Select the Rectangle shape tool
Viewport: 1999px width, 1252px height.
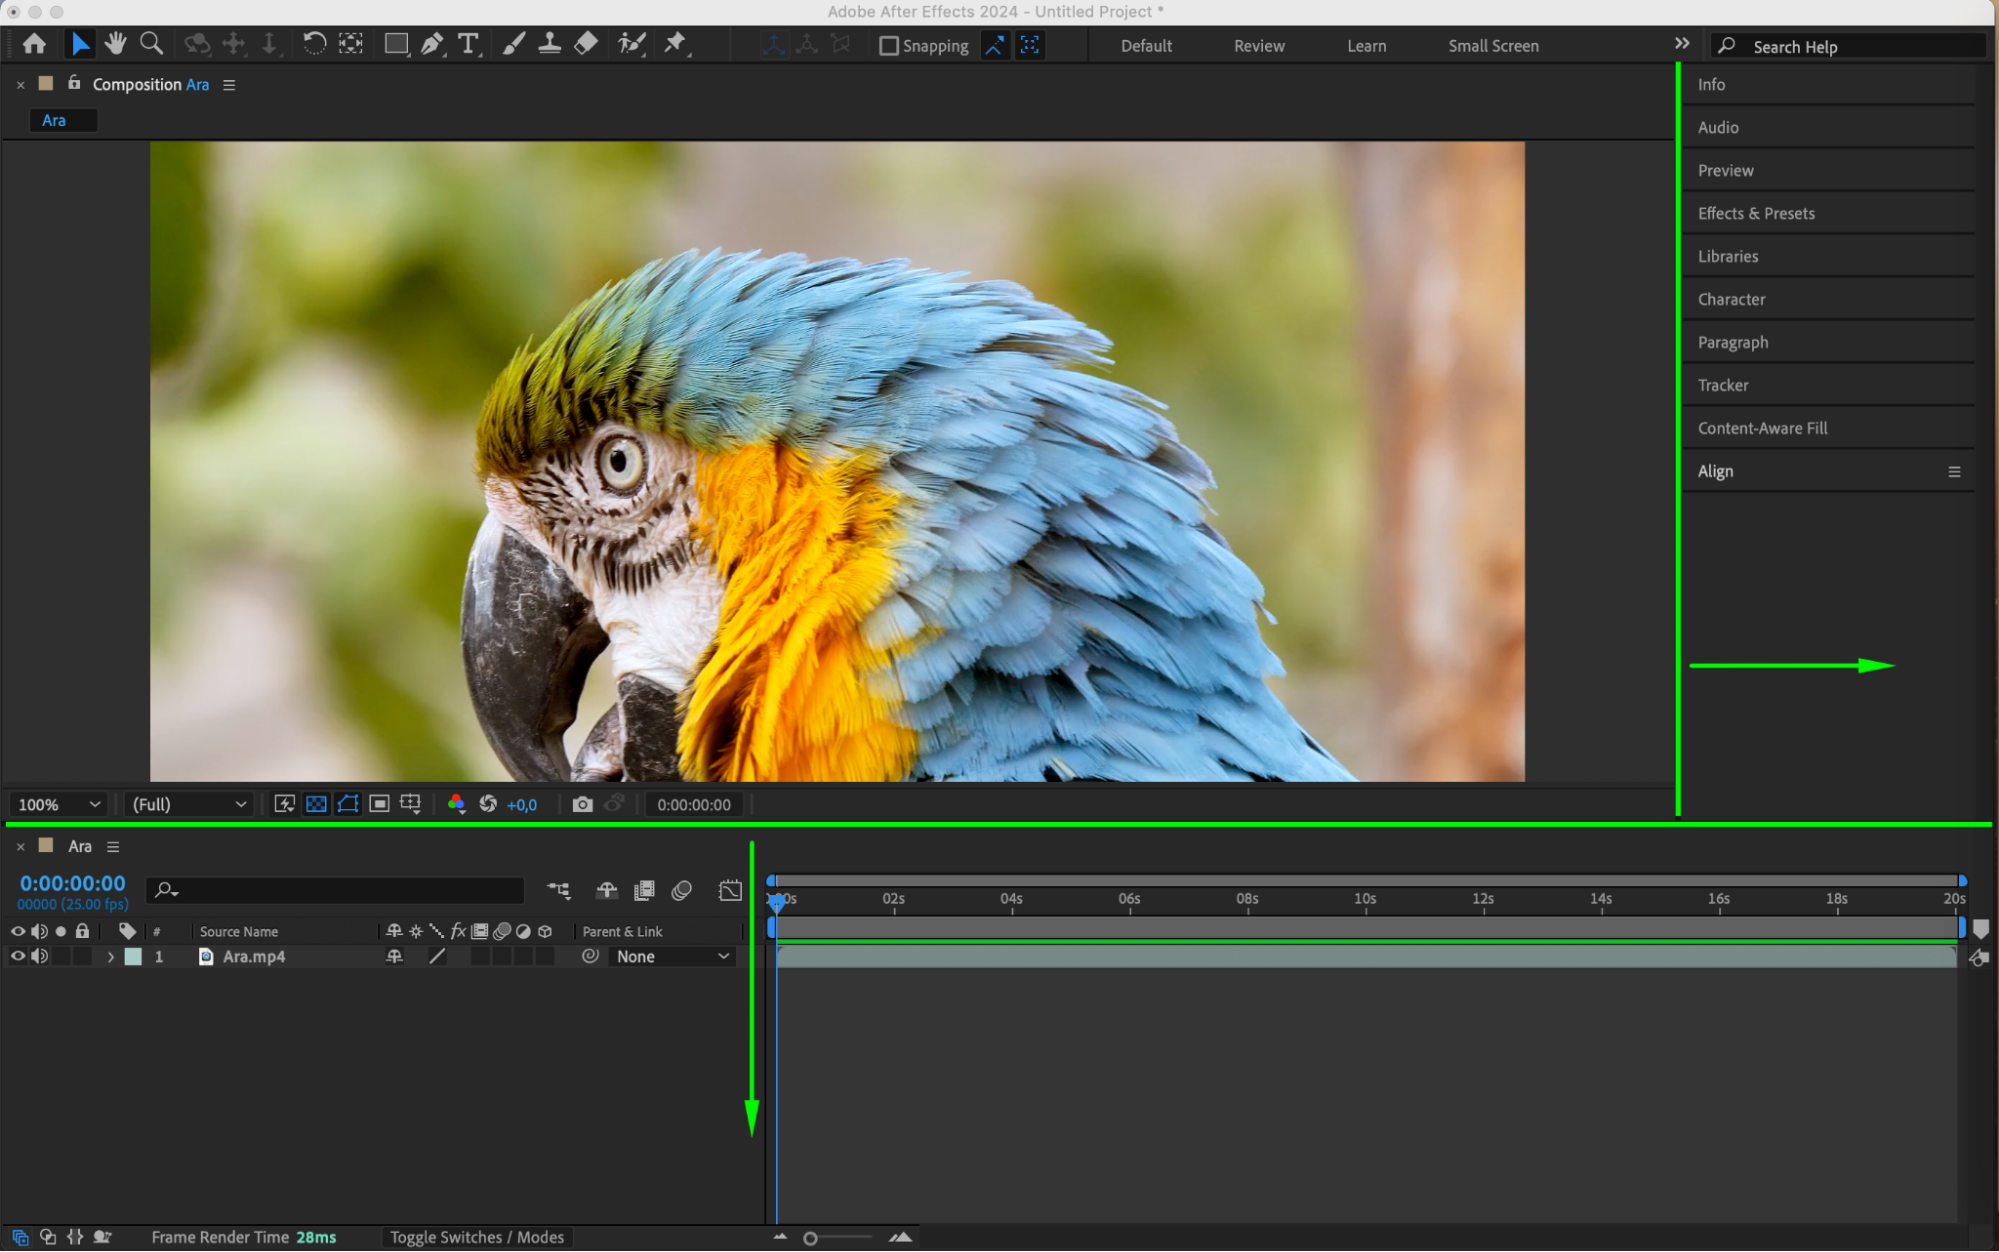pos(396,44)
